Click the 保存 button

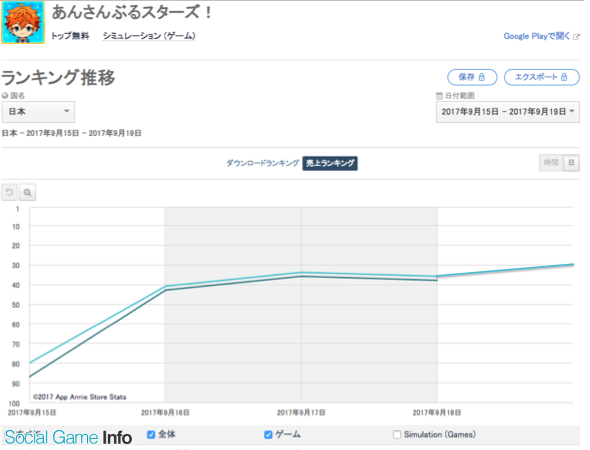click(x=472, y=77)
